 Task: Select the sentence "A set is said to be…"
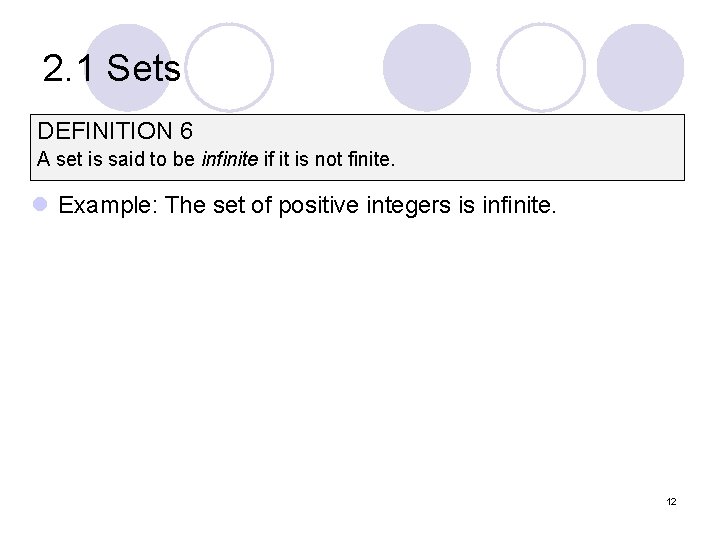[216, 159]
